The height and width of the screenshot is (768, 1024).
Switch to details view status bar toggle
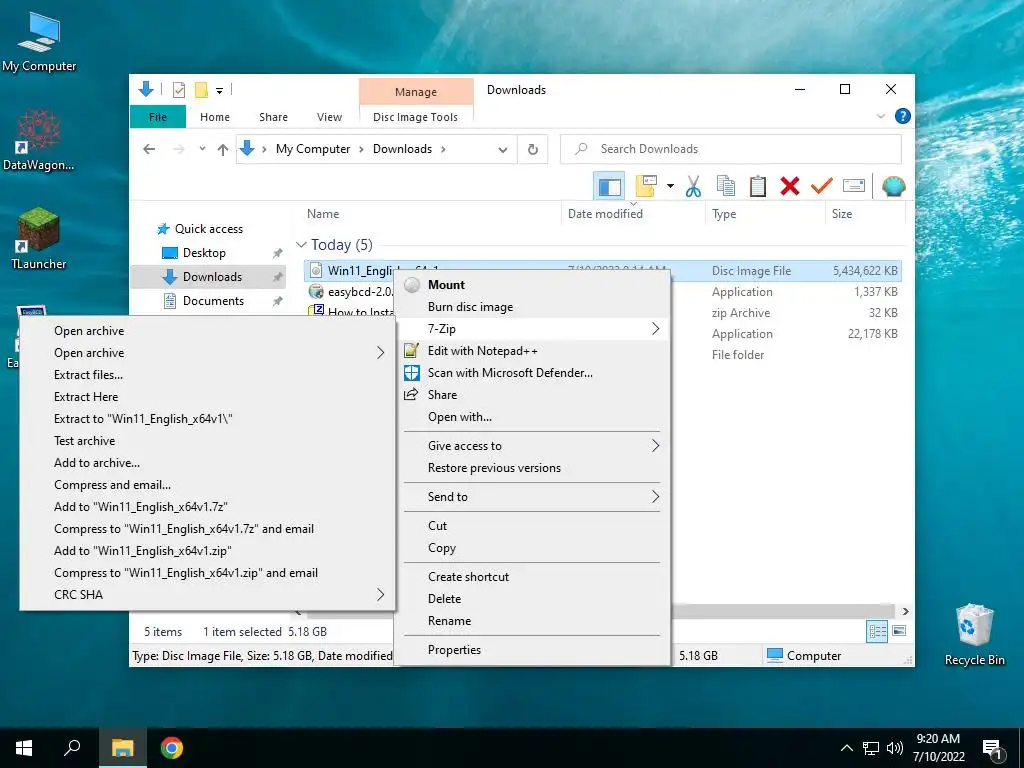(877, 631)
